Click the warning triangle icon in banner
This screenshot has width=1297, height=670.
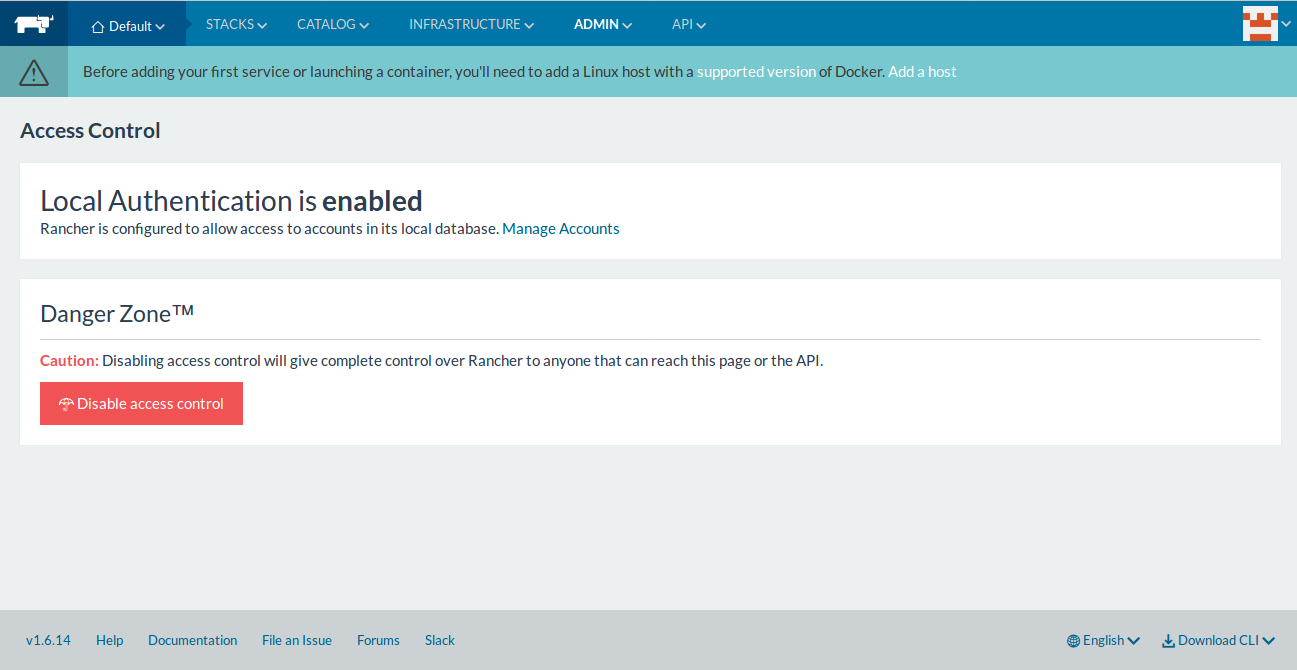point(34,72)
